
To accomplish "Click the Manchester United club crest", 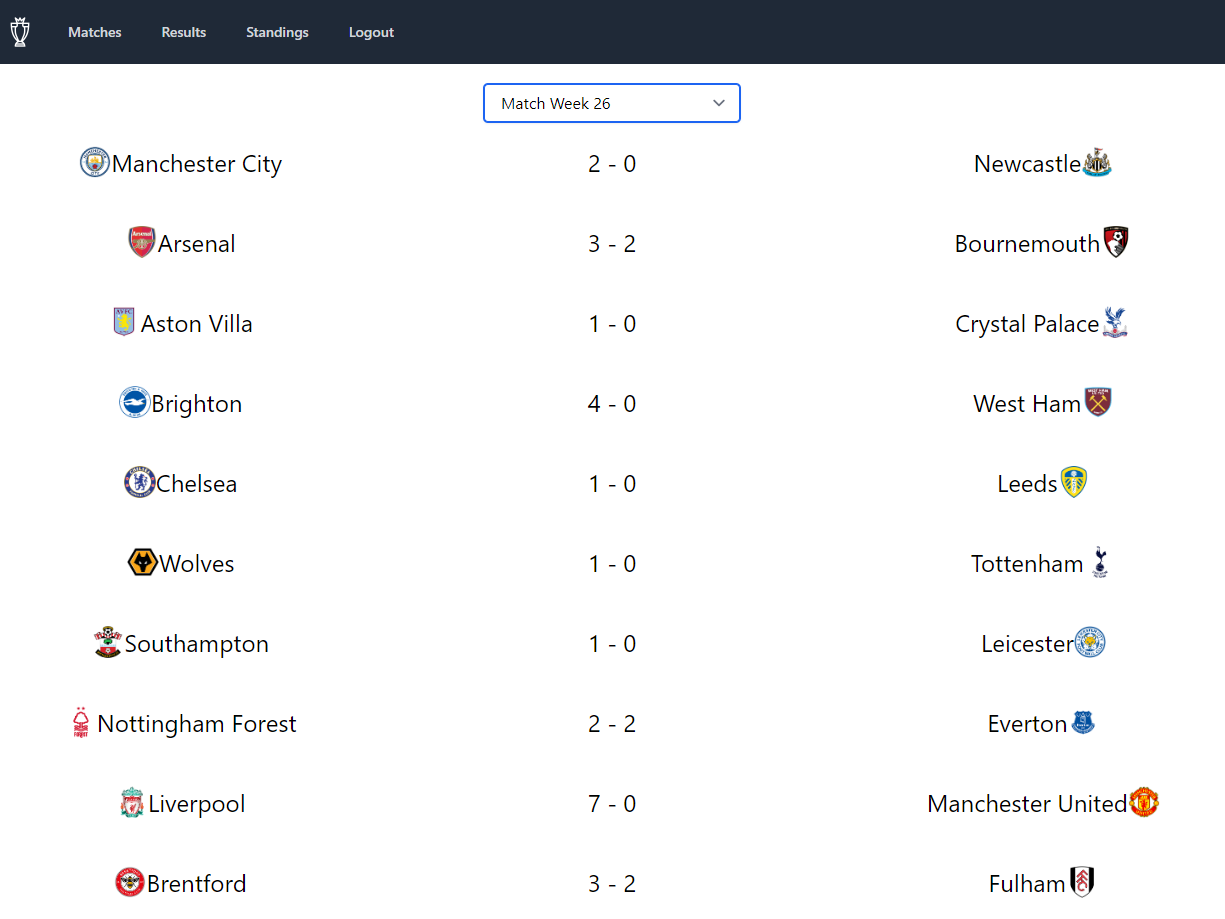I will 1144,802.
